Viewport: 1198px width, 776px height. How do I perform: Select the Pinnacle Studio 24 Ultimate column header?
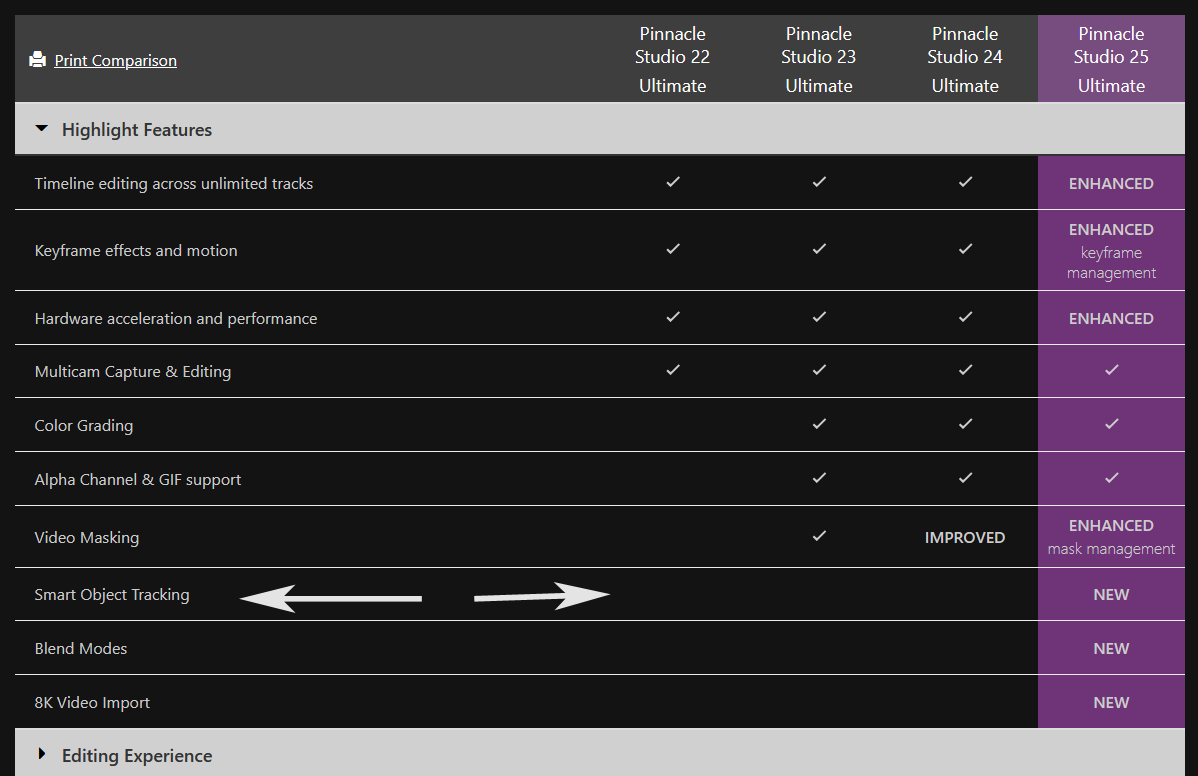[x=965, y=60]
